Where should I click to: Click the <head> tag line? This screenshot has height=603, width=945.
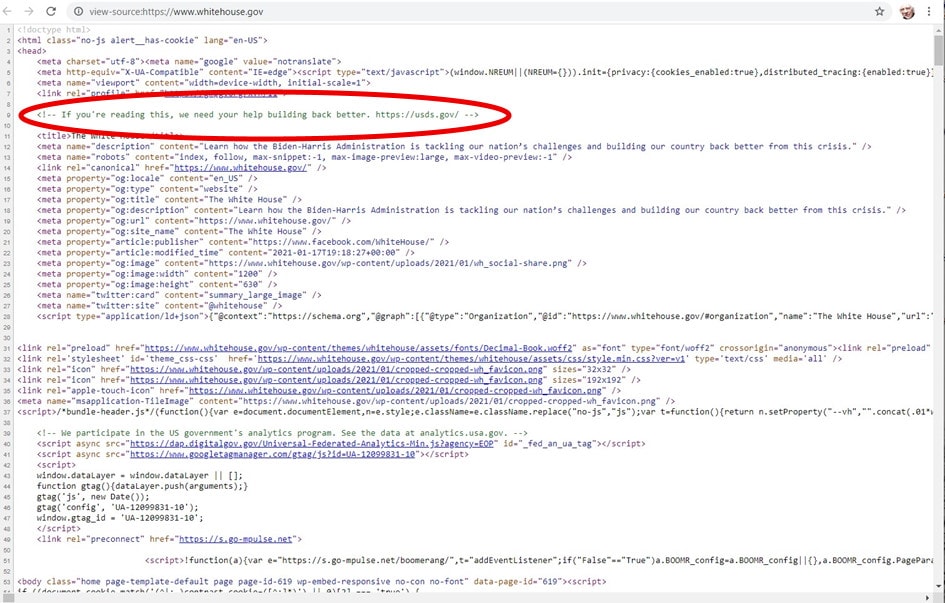click(x=32, y=51)
